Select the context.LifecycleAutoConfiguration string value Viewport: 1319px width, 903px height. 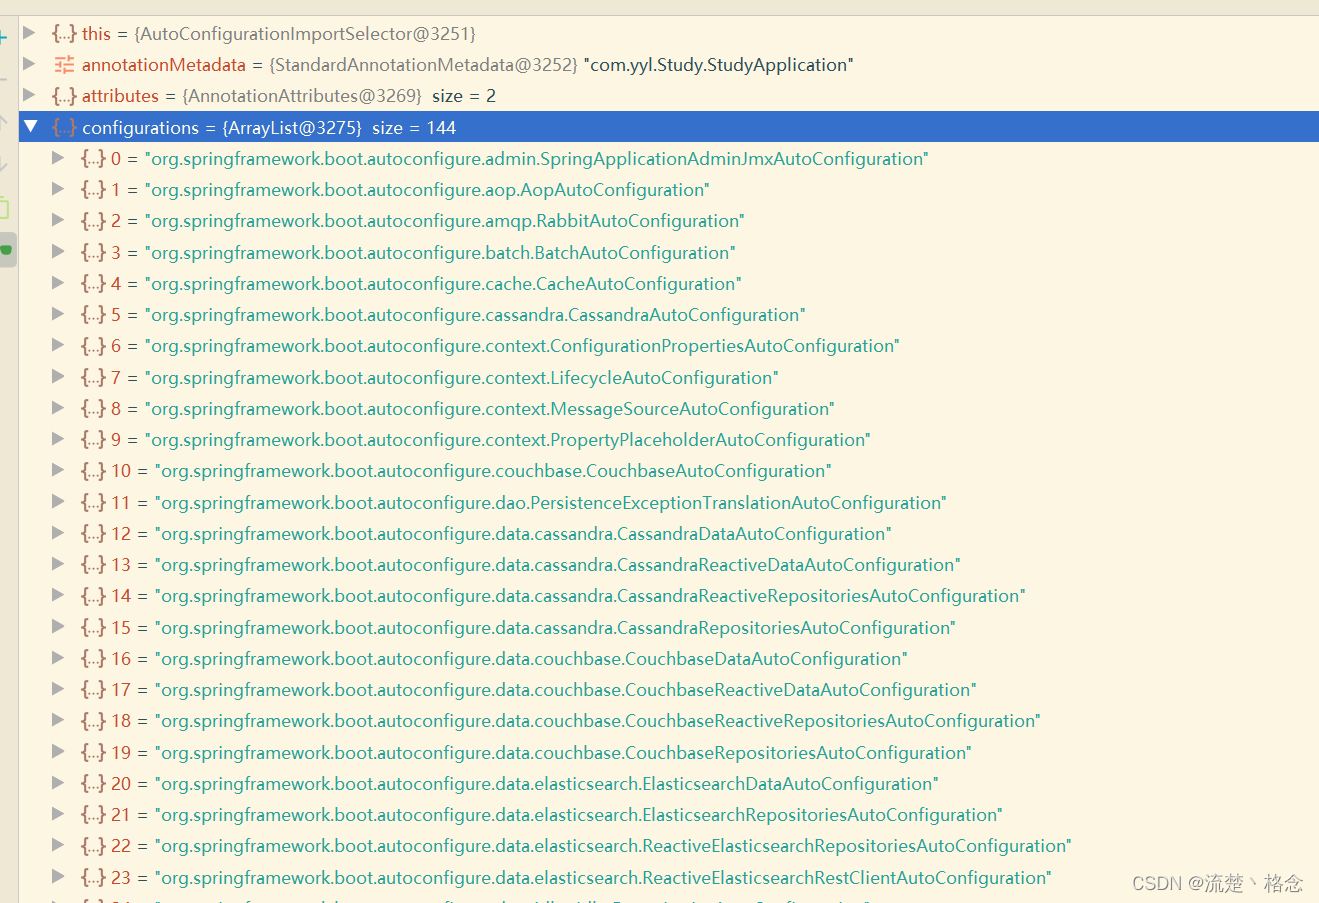pyautogui.click(x=462, y=378)
